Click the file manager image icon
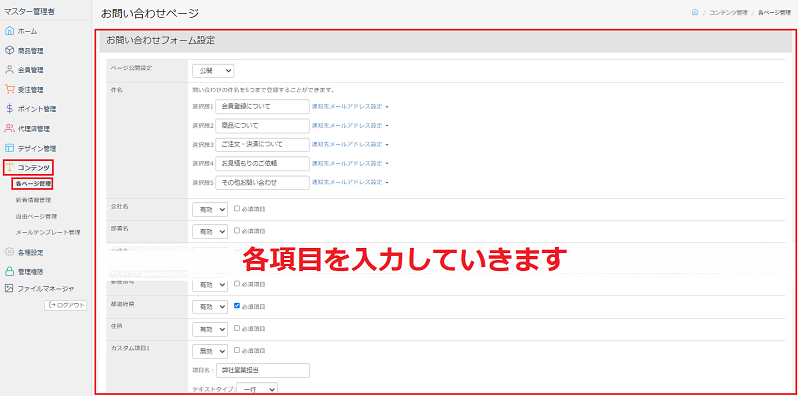The image size is (800, 396). (x=9, y=288)
